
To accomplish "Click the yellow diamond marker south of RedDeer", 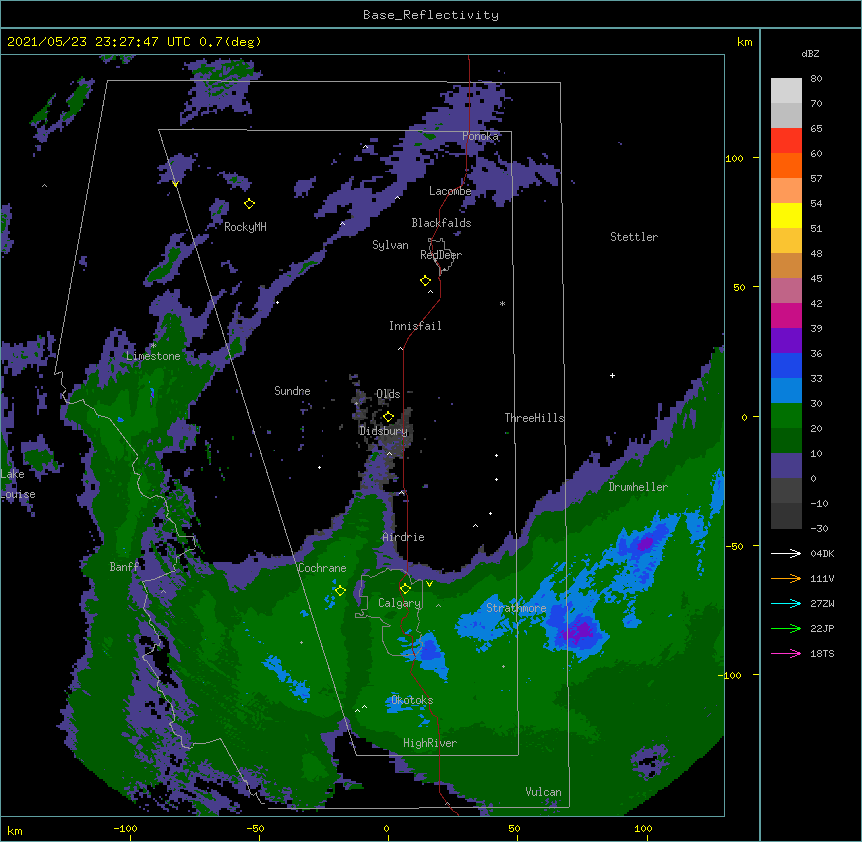I will tap(425, 281).
